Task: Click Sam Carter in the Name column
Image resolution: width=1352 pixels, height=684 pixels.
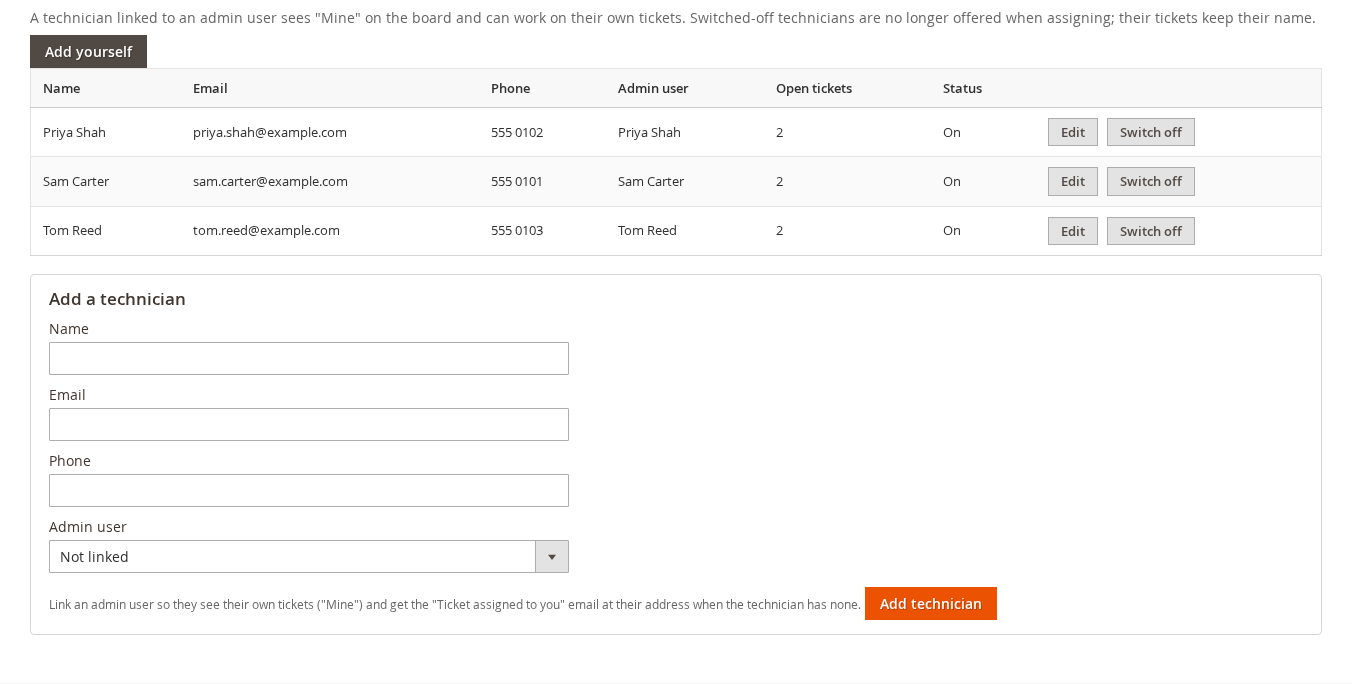Action: (x=76, y=181)
